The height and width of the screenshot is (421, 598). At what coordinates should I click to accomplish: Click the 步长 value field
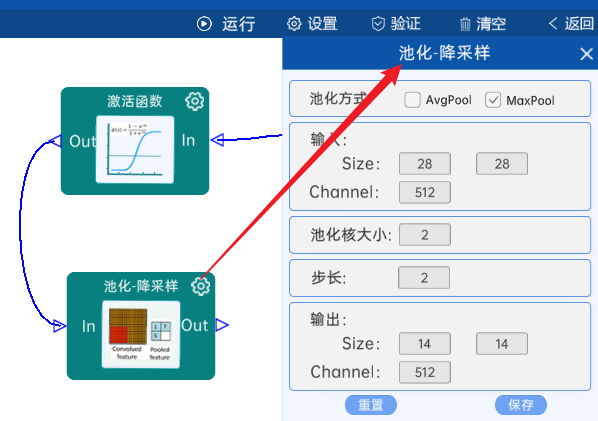424,278
